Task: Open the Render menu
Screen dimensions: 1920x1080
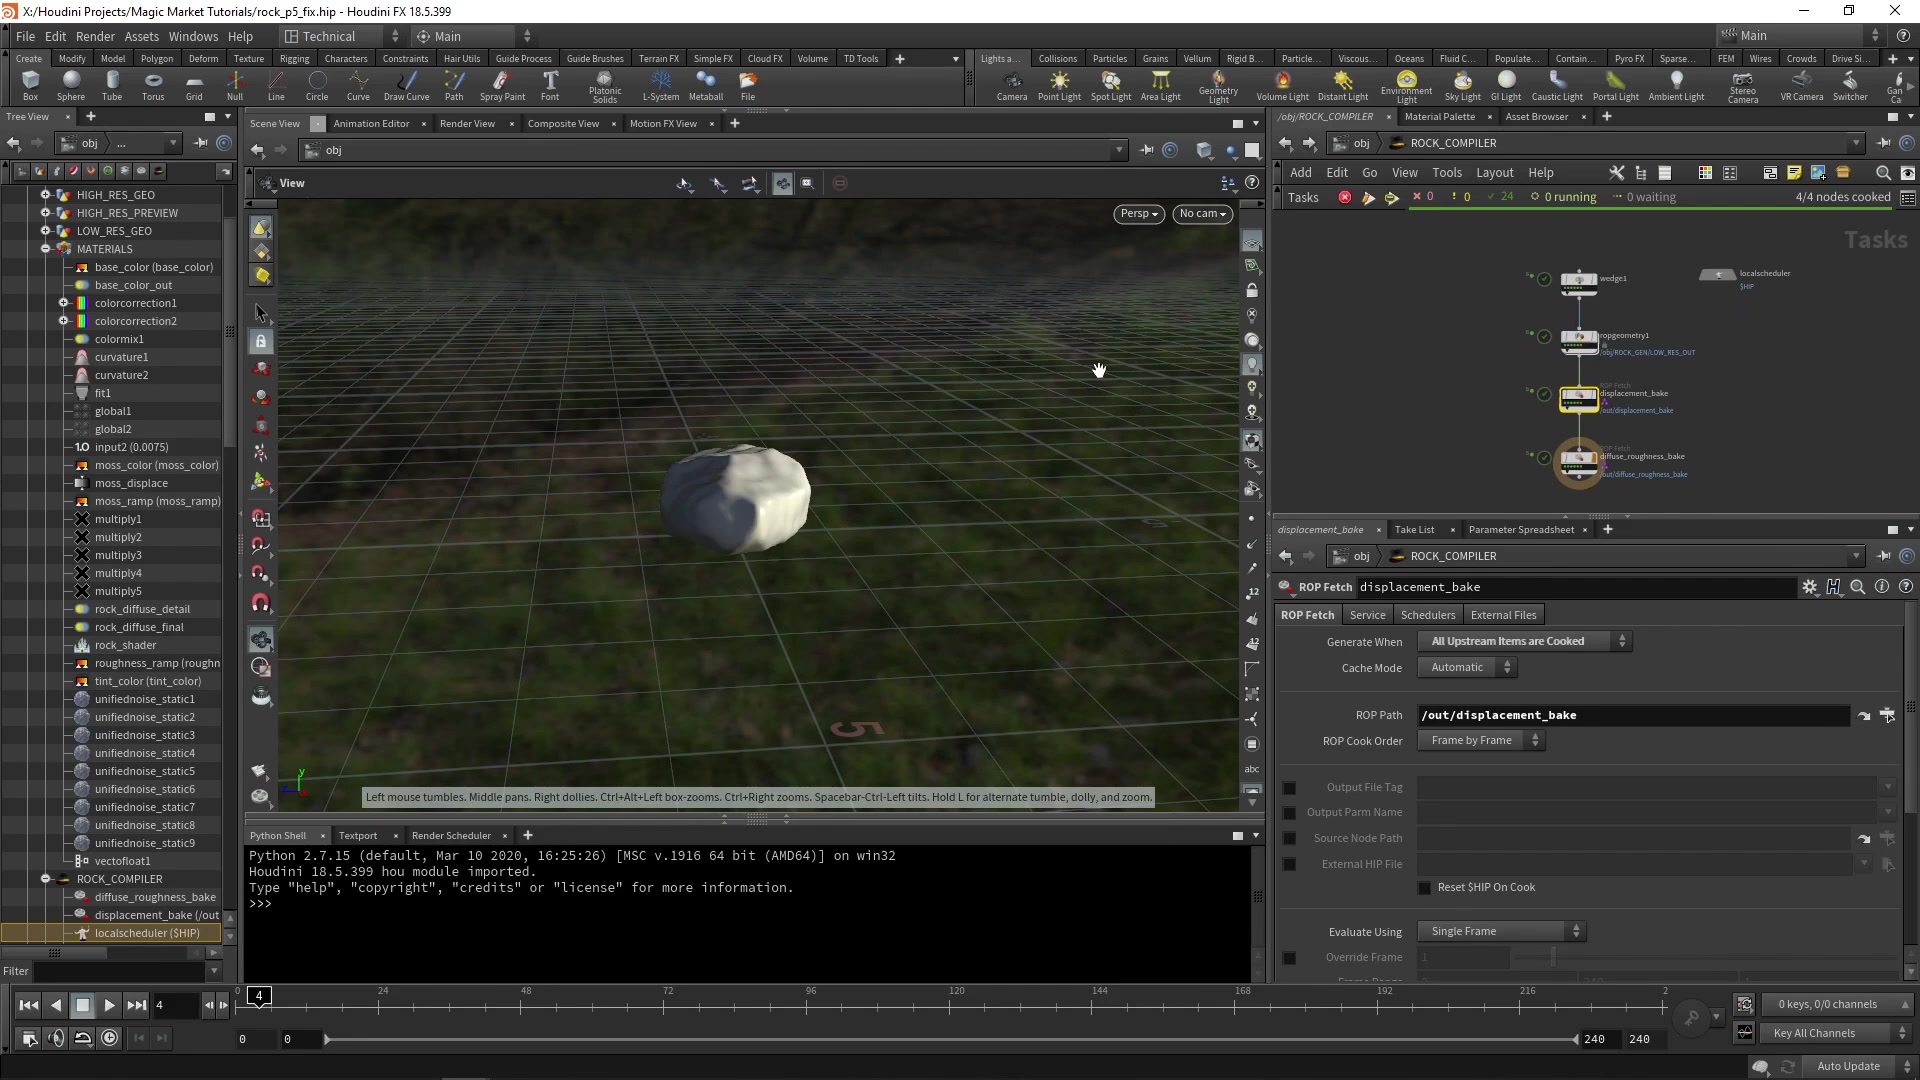Action: click(x=95, y=36)
